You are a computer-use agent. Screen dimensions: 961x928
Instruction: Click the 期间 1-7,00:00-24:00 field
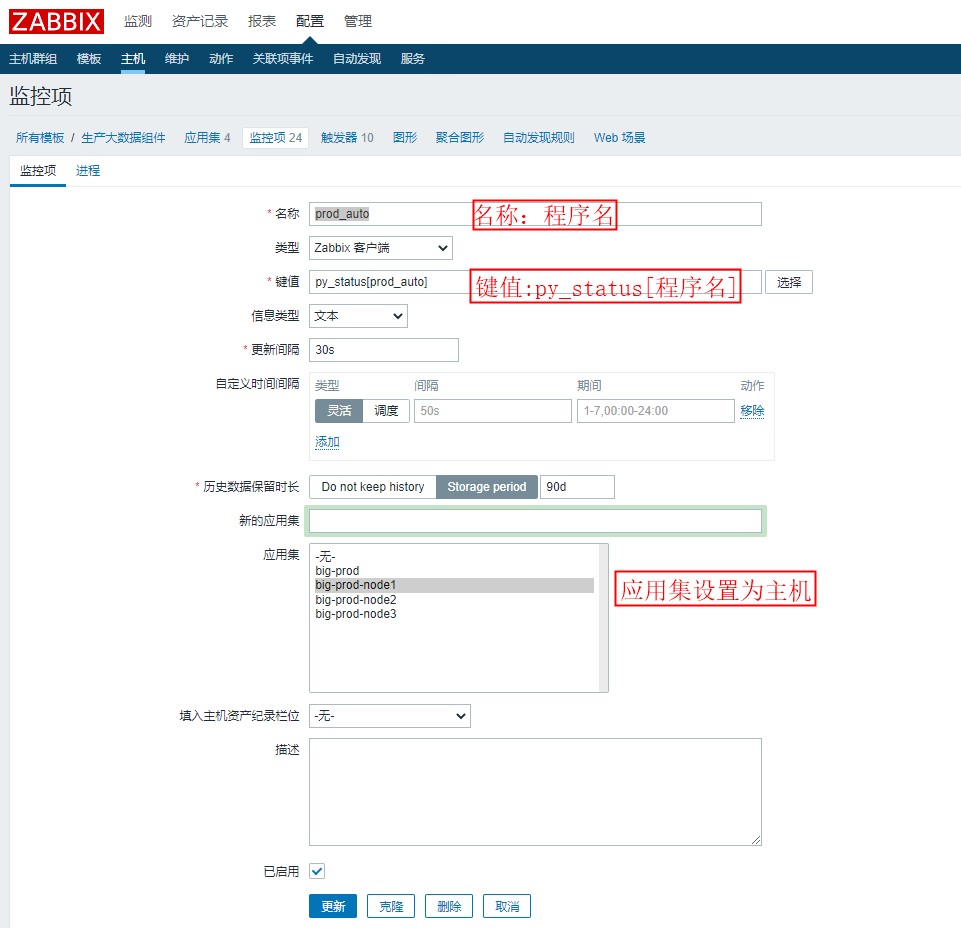click(x=656, y=411)
